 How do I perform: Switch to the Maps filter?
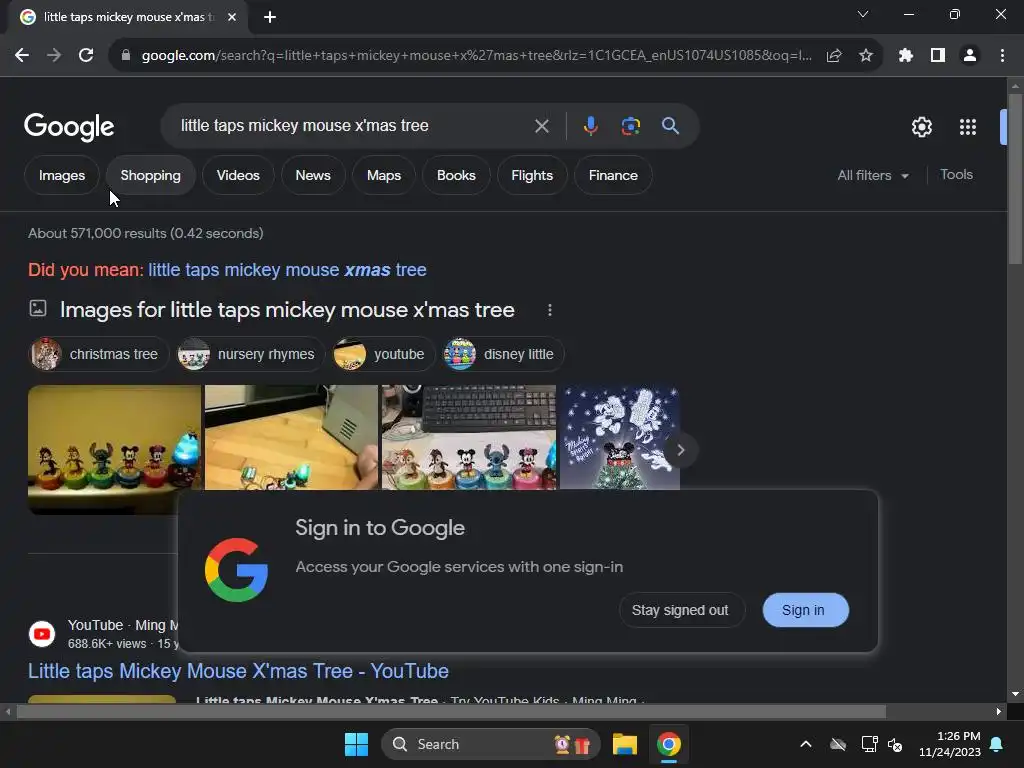tap(384, 175)
